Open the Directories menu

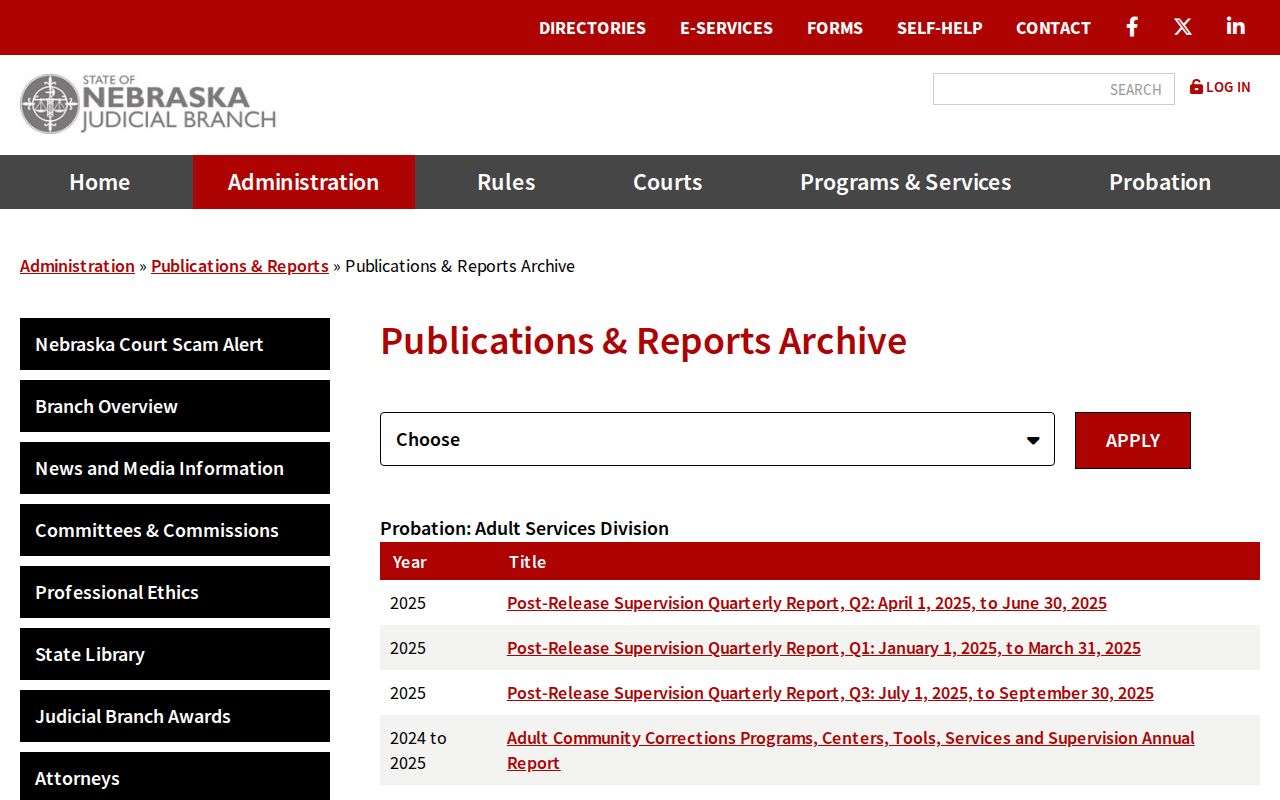click(592, 28)
